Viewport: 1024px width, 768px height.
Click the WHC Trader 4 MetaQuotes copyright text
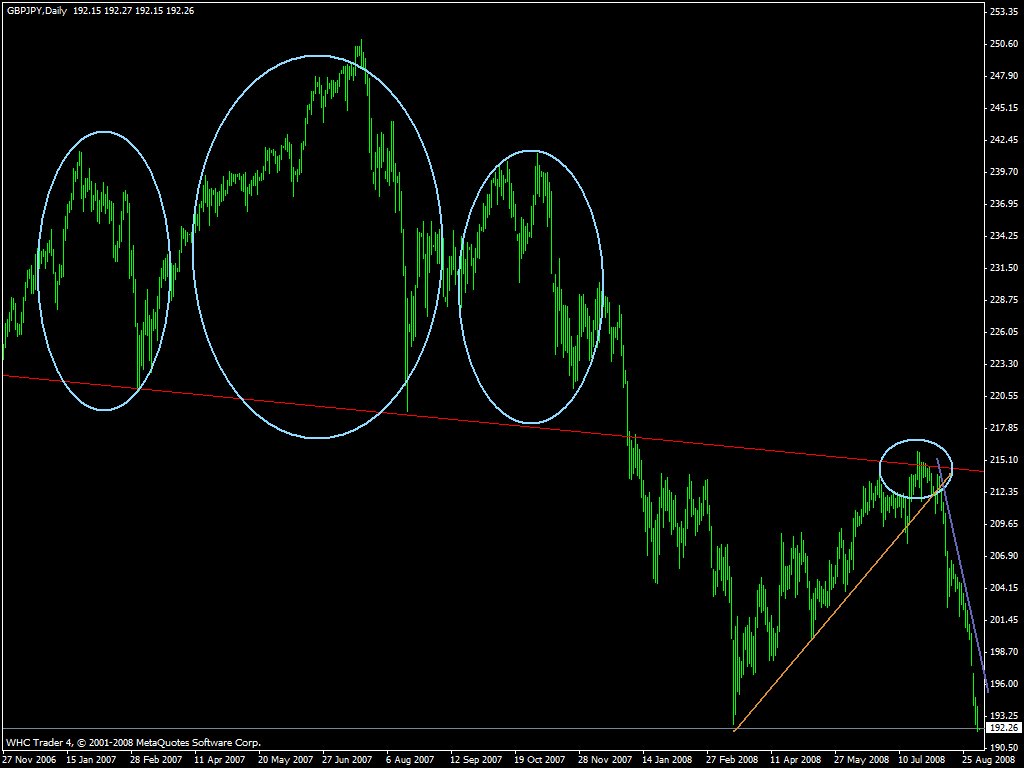[x=133, y=743]
